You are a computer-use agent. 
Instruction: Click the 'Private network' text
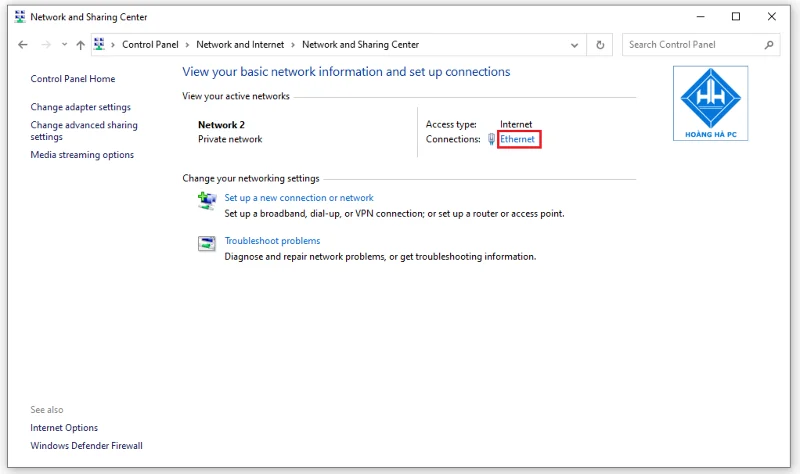tap(230, 139)
